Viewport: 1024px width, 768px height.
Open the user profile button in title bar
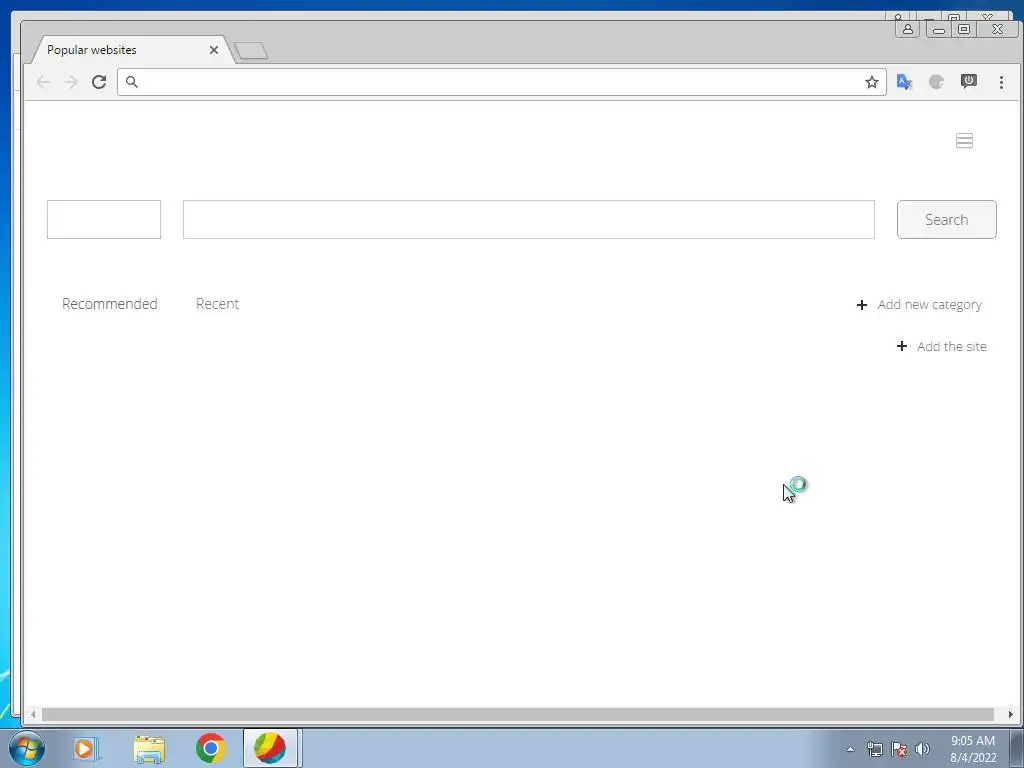click(x=908, y=29)
